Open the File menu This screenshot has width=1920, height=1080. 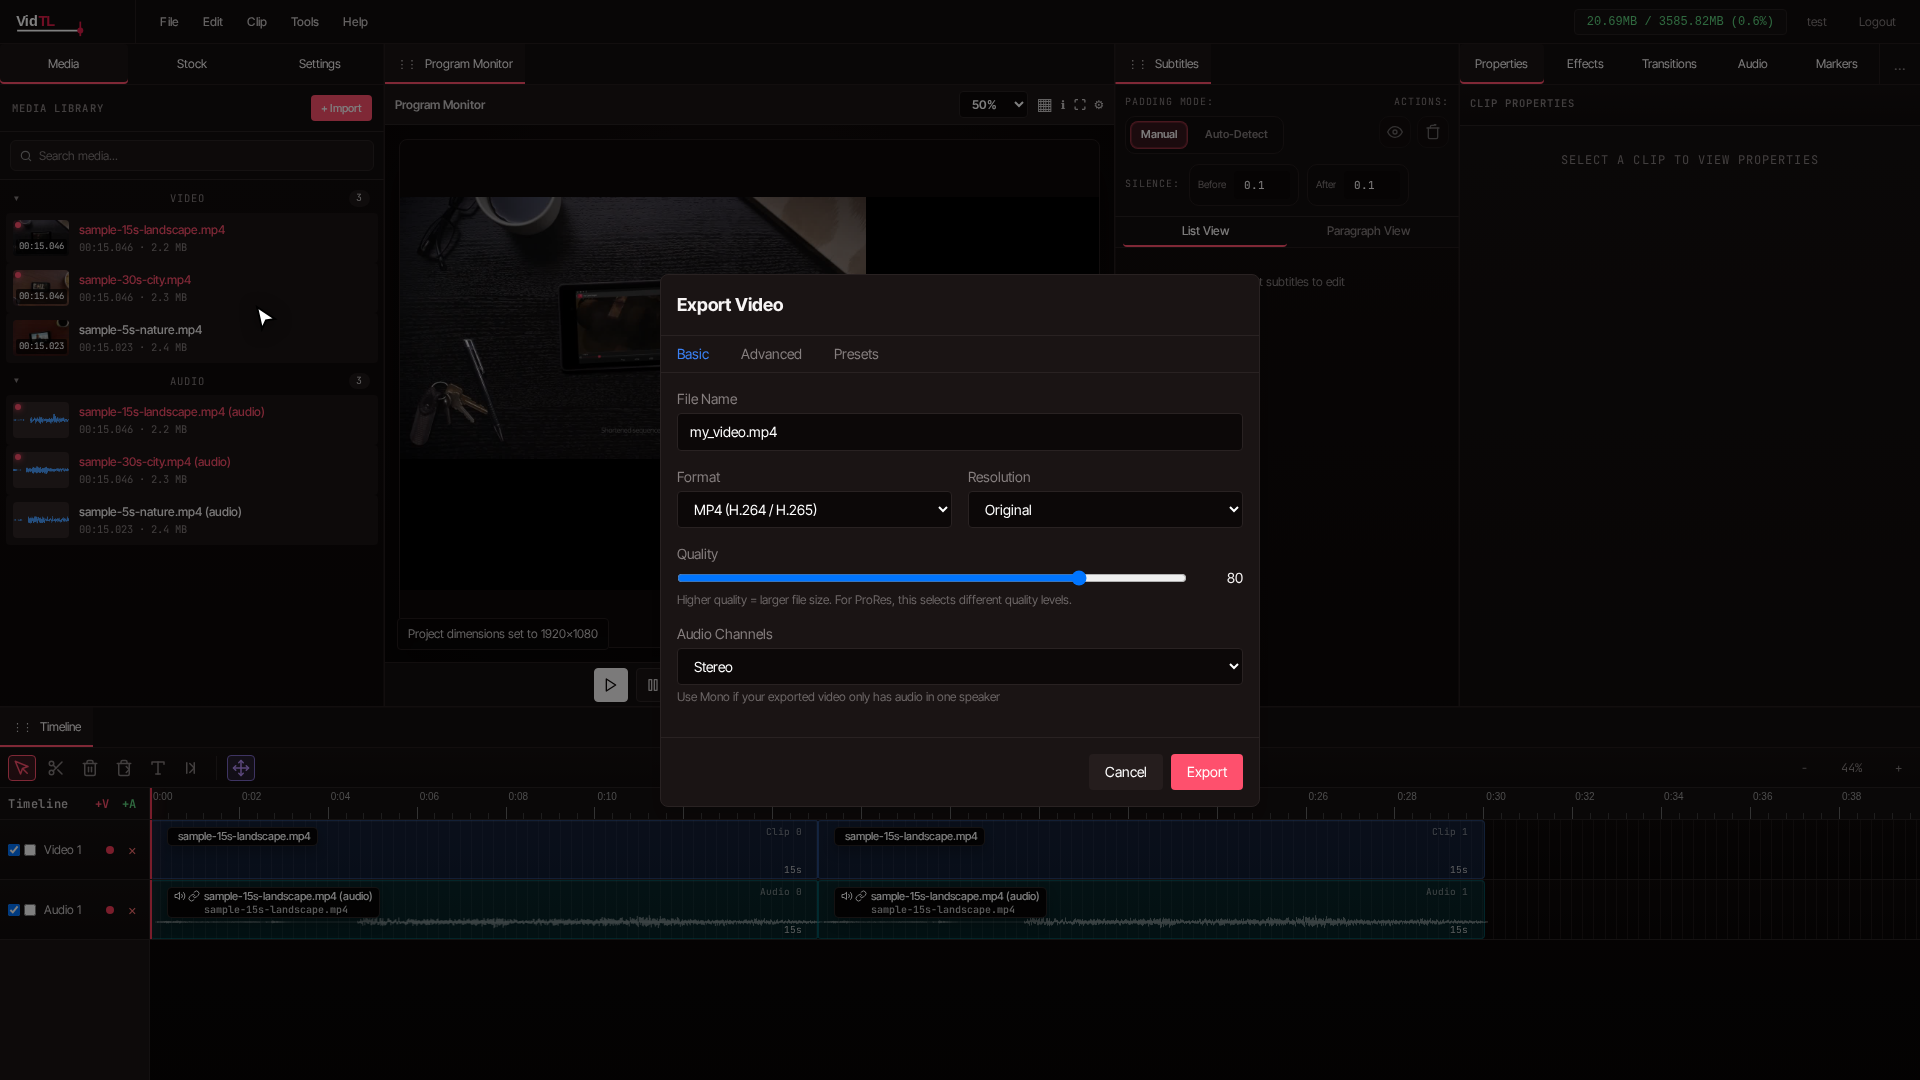[x=169, y=22]
